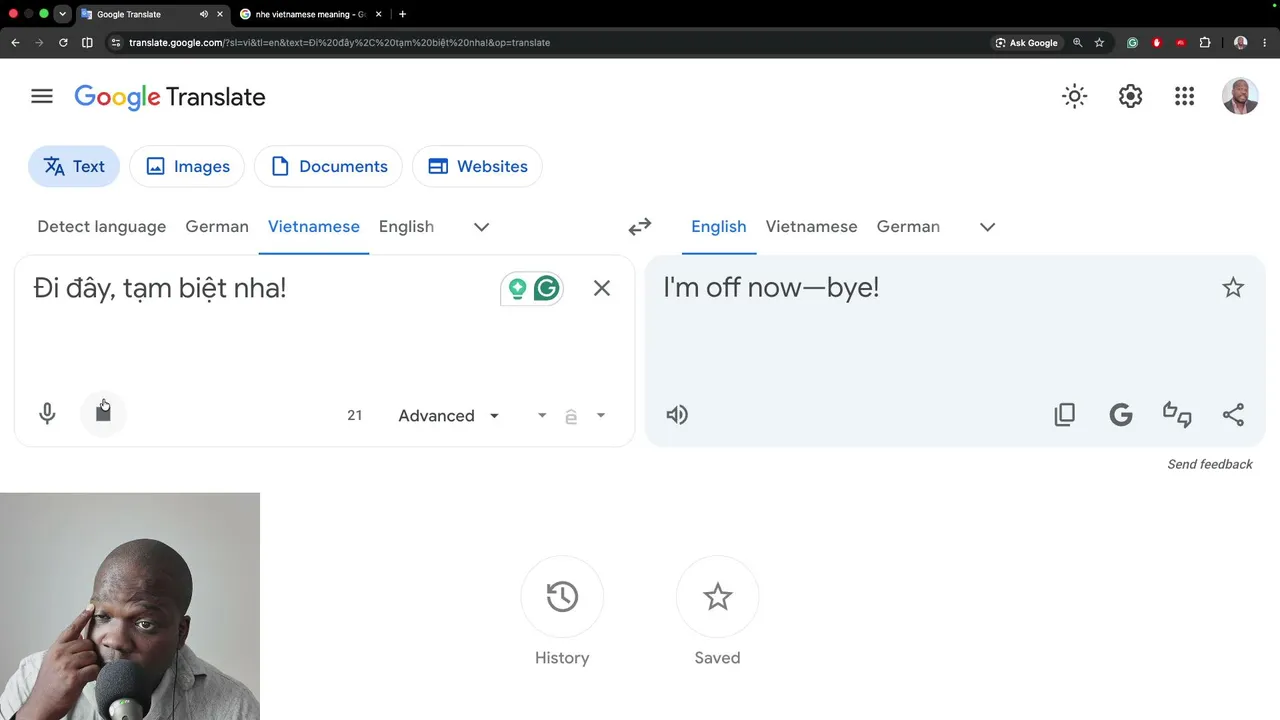Click the Google Translate logo
Viewport: 1280px width, 720px height.
(170, 97)
